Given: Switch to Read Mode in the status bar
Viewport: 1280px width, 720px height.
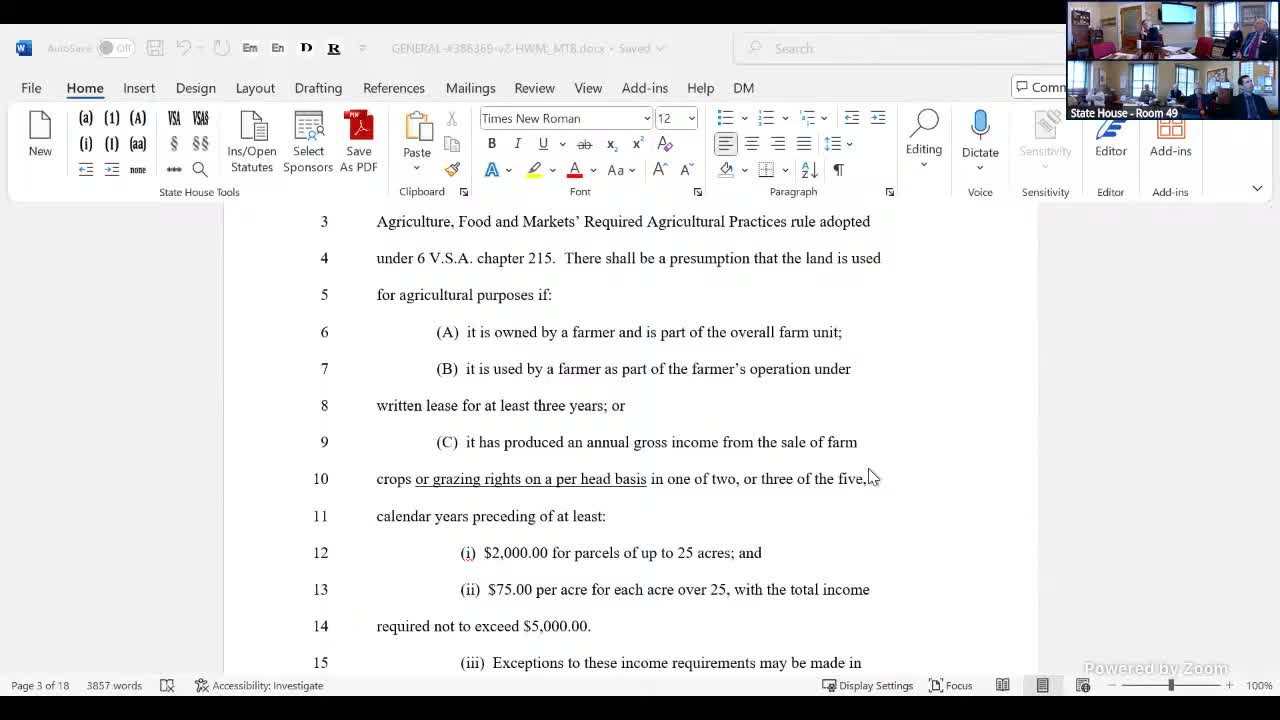Looking at the screenshot, I should tap(1003, 685).
